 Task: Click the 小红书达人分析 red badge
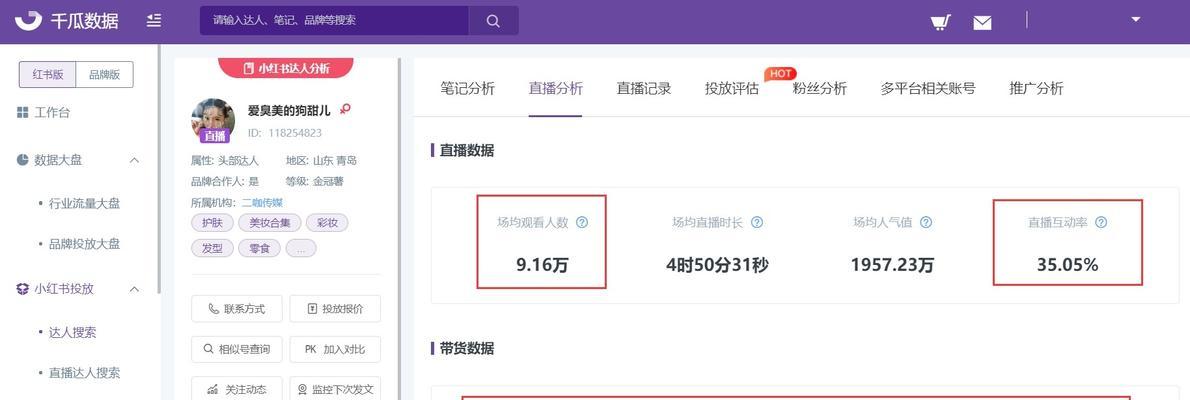[x=286, y=68]
